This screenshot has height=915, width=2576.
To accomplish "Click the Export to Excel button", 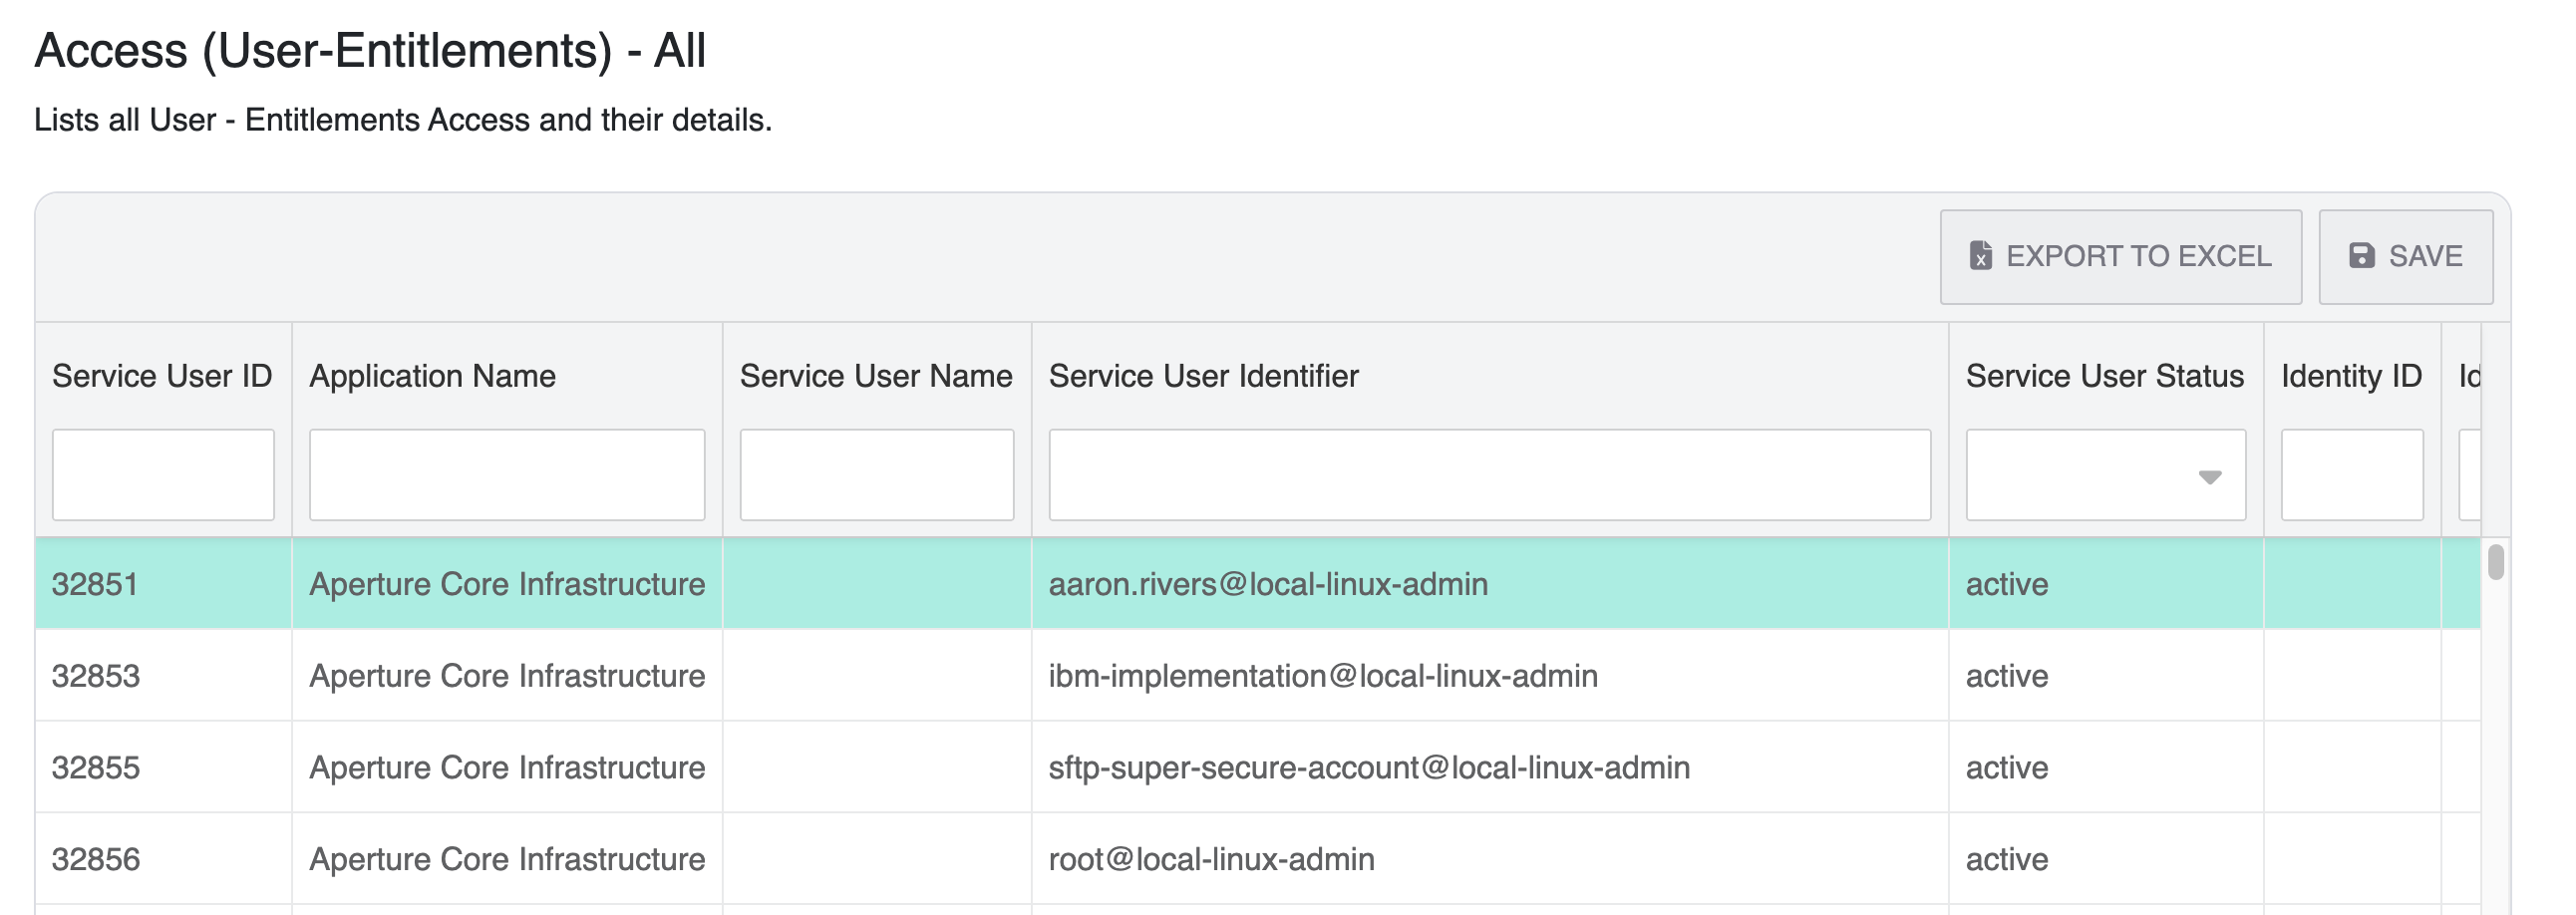I will (x=2119, y=257).
